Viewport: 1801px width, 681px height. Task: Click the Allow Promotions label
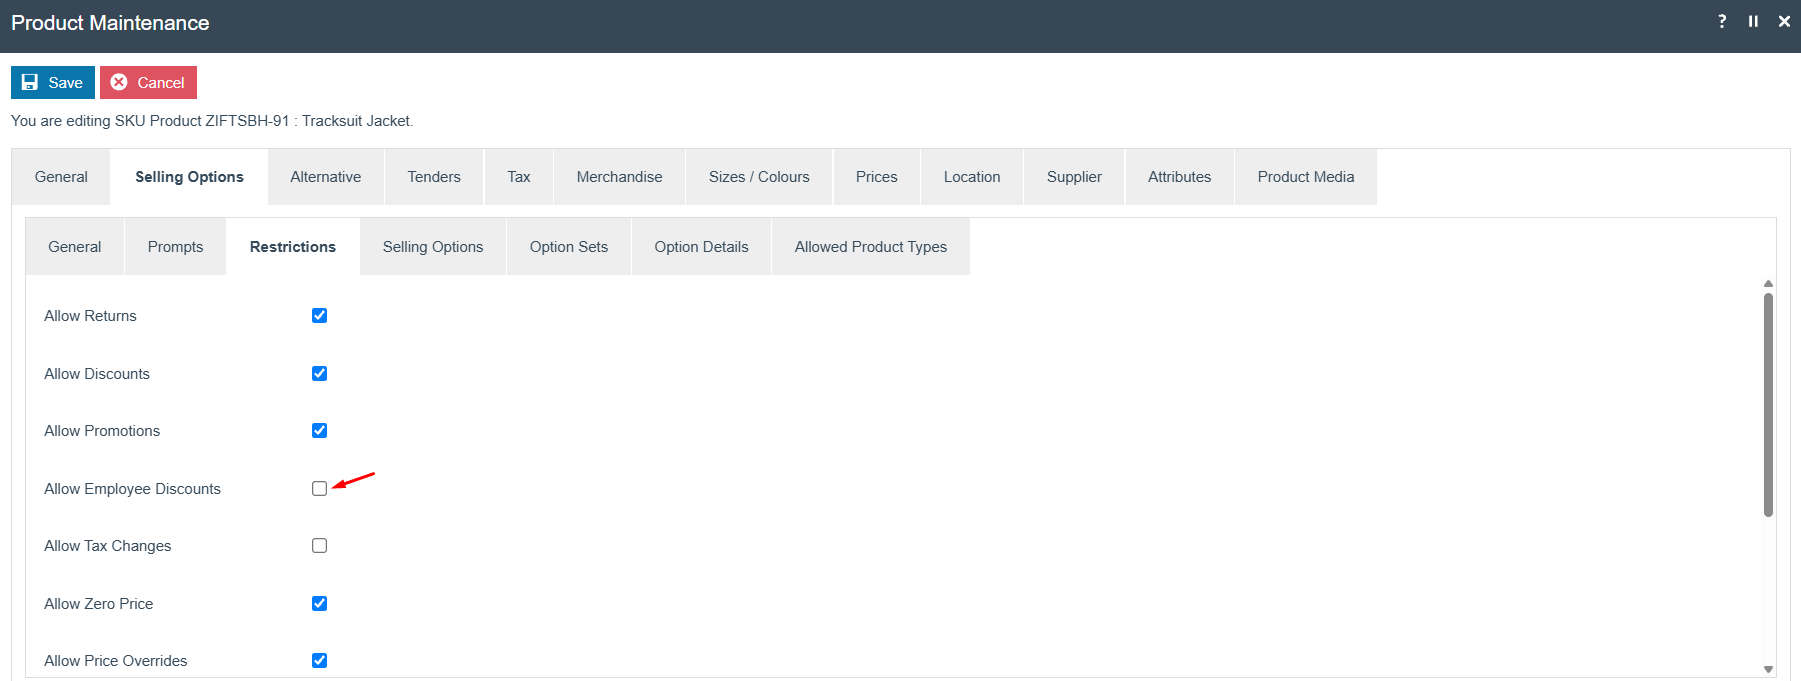tap(102, 431)
